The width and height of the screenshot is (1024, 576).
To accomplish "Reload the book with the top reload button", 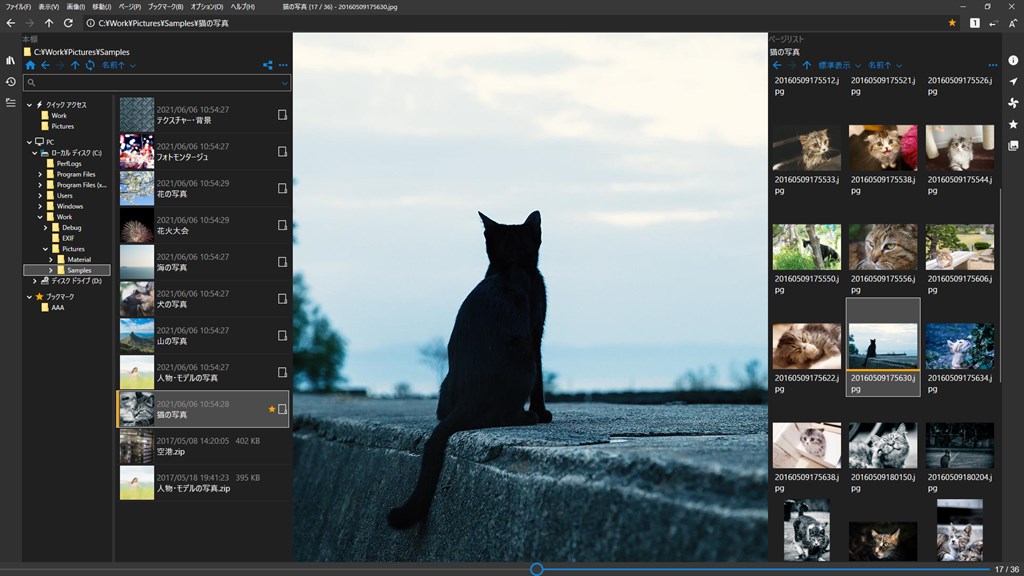I will 68,23.
